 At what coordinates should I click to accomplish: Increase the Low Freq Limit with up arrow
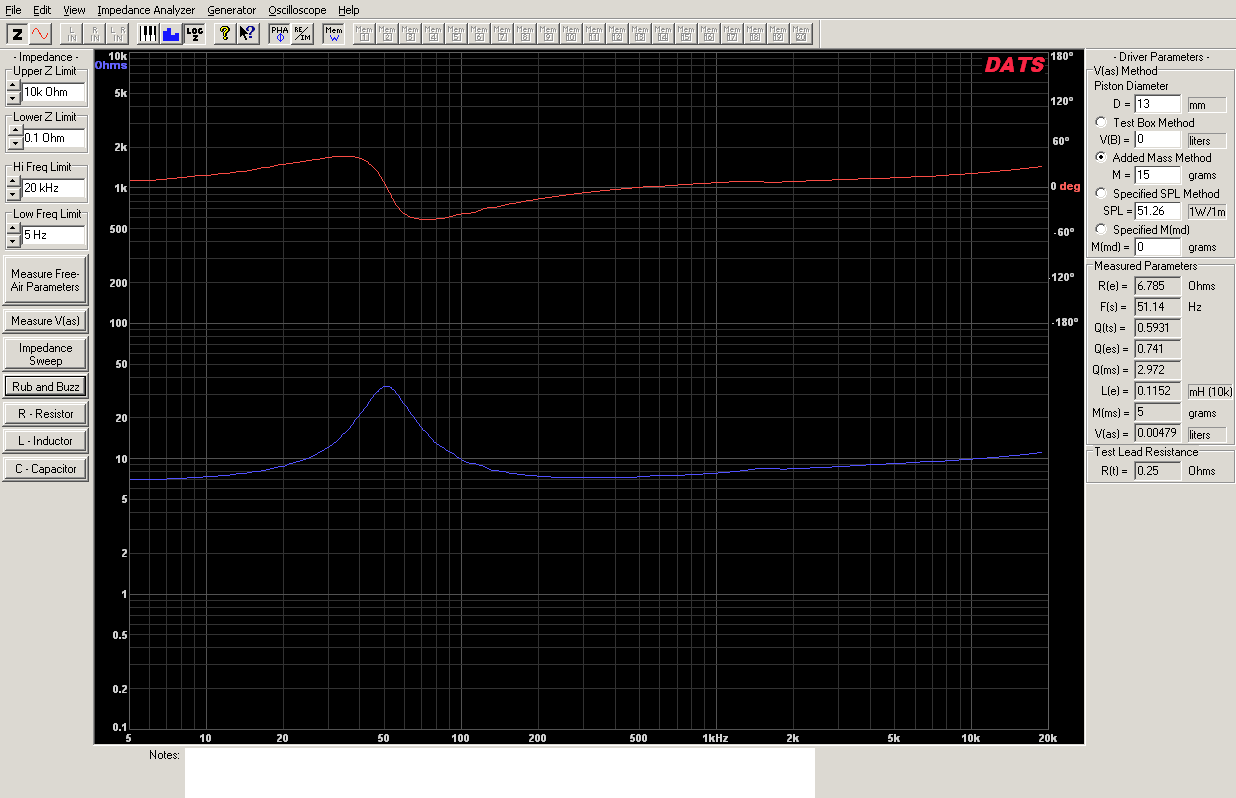click(x=13, y=229)
